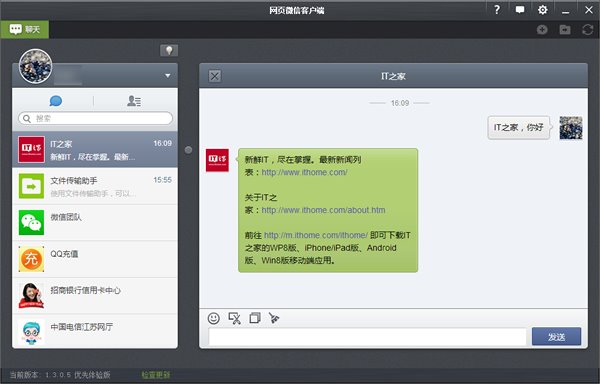Collapse the sidebar using the round divider handle
The height and width of the screenshot is (384, 600).
click(x=188, y=150)
